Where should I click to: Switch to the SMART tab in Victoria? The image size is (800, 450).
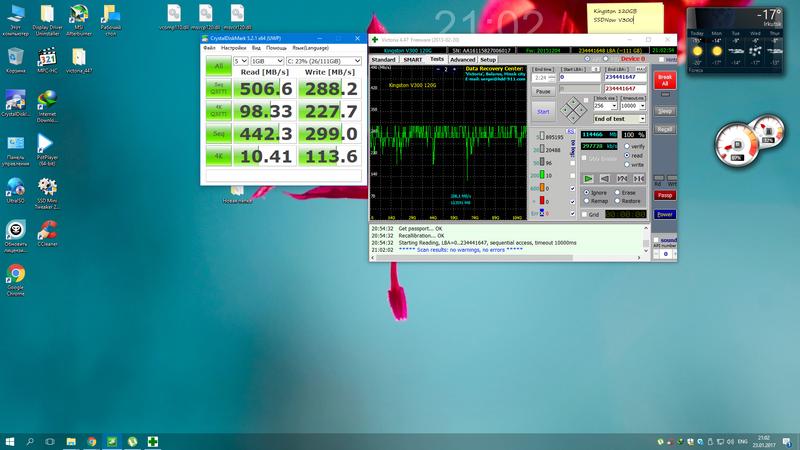pyautogui.click(x=413, y=60)
